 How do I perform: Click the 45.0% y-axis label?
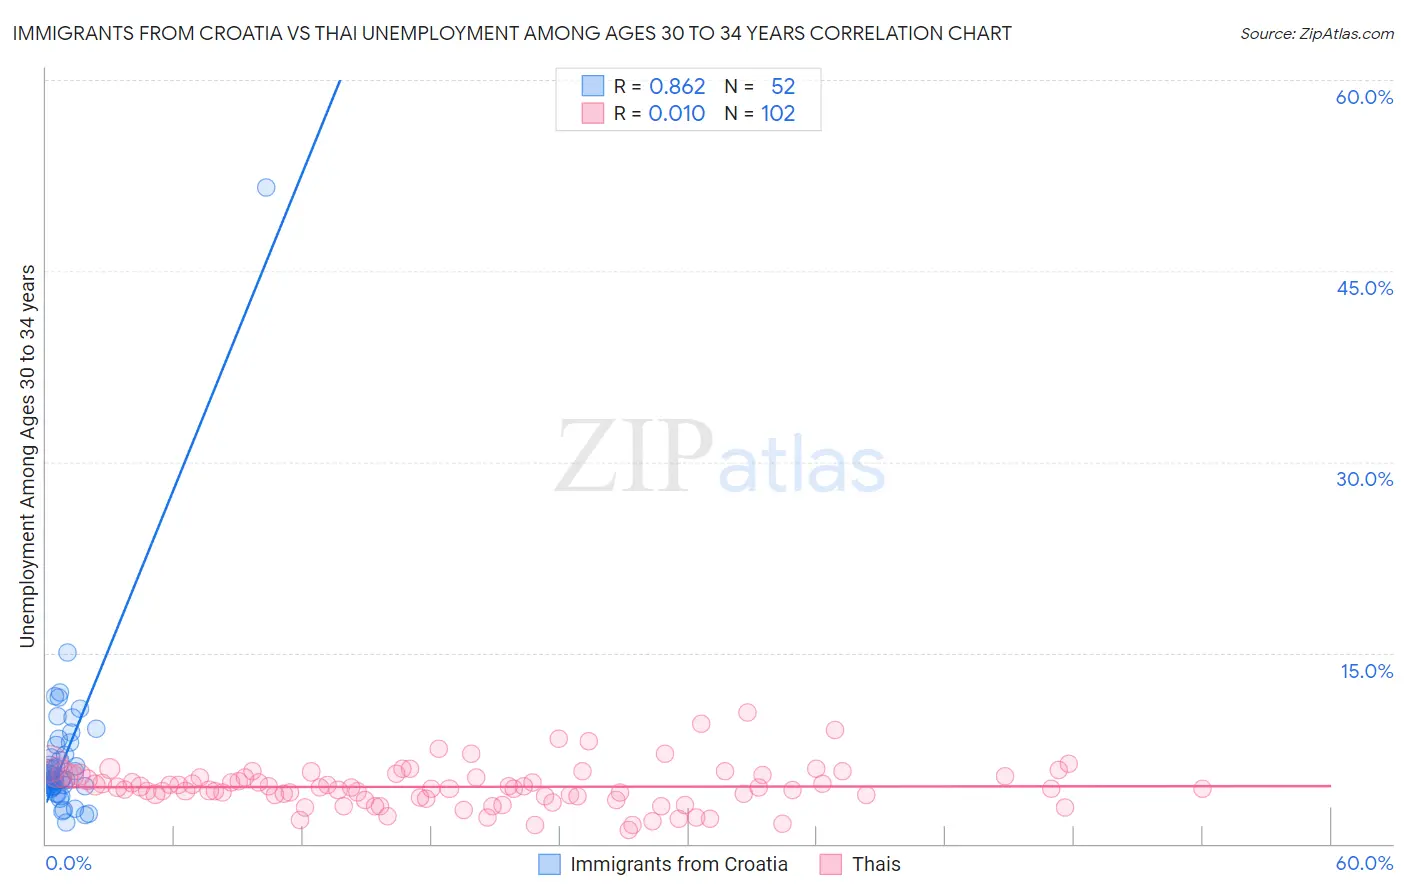[1364, 288]
